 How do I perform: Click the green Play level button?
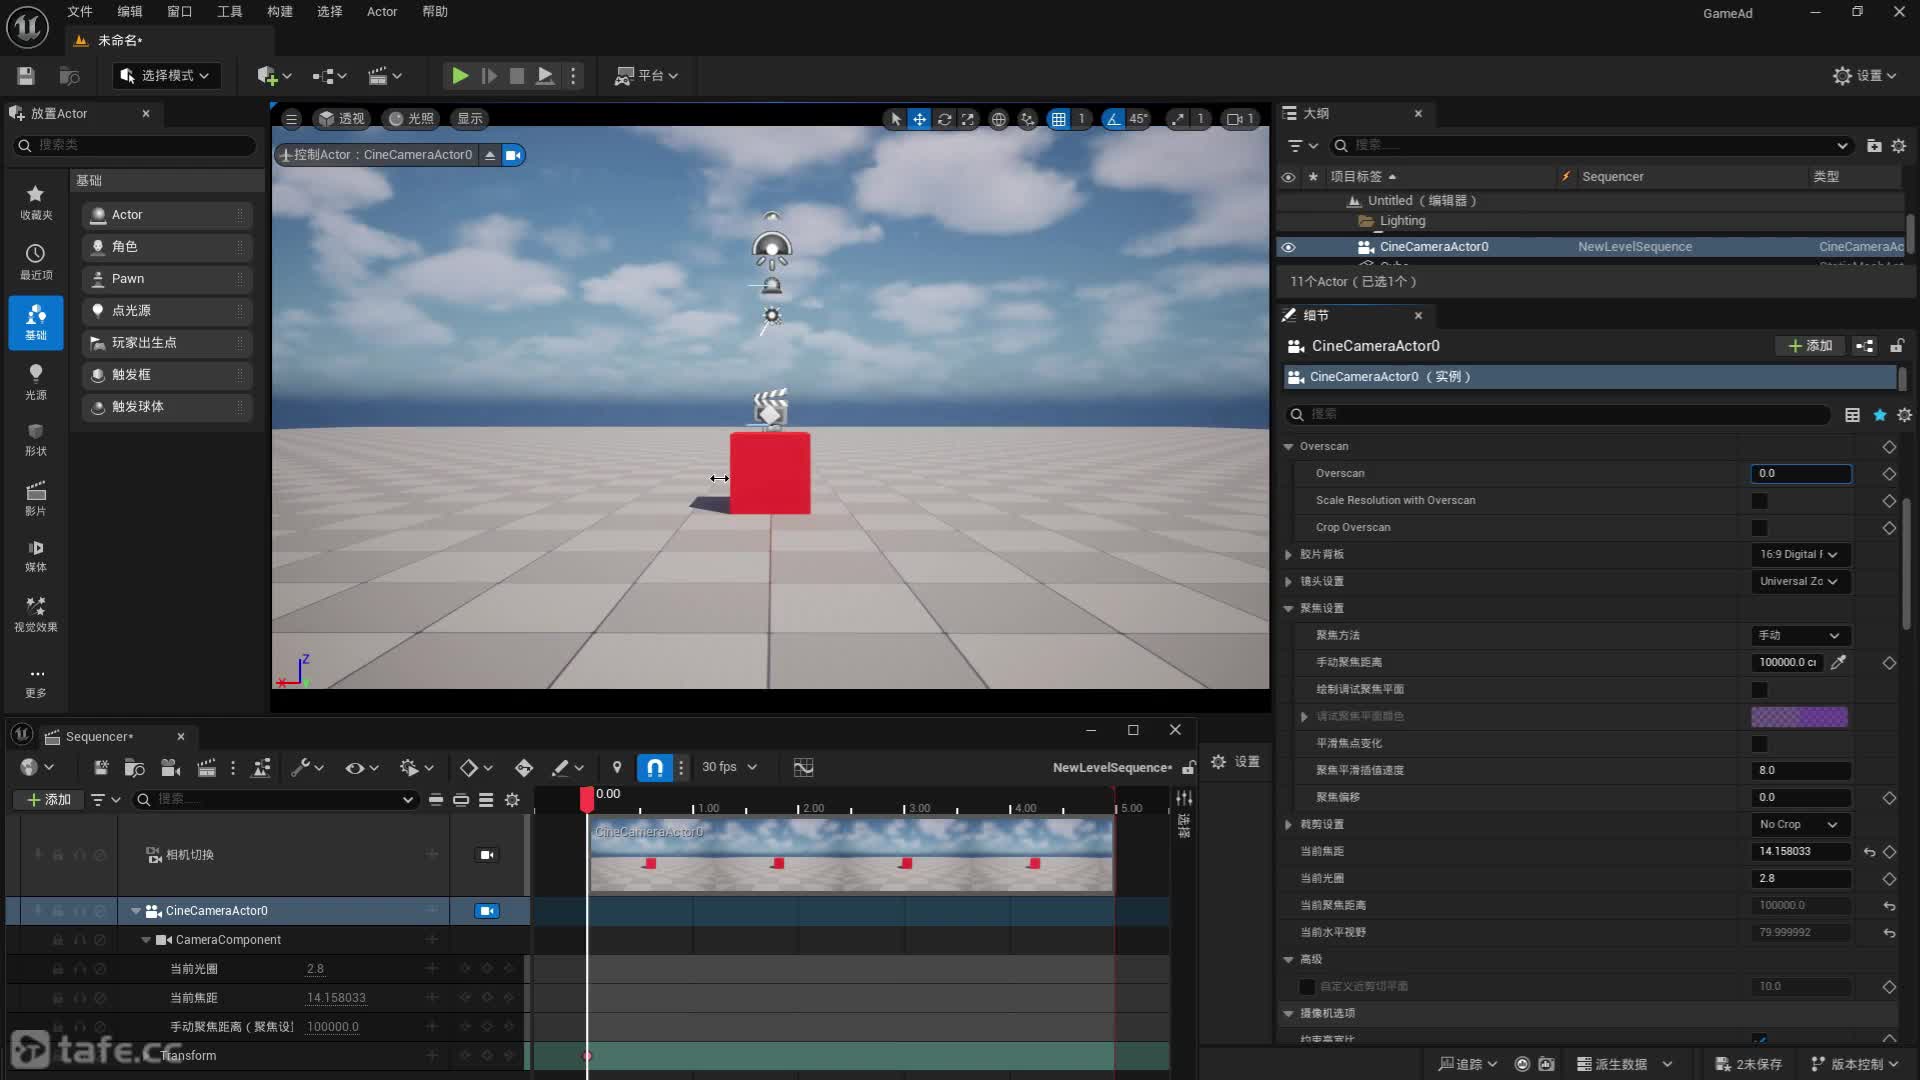[x=459, y=75]
